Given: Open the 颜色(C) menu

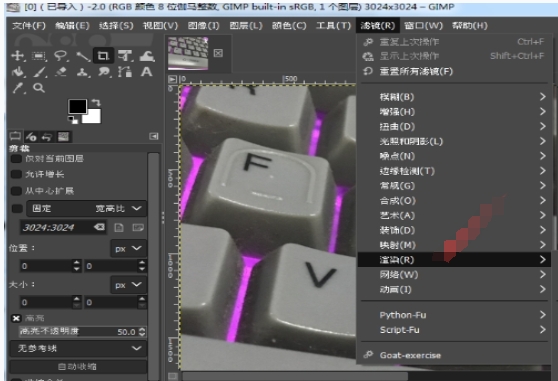Looking at the screenshot, I should coord(289,26).
